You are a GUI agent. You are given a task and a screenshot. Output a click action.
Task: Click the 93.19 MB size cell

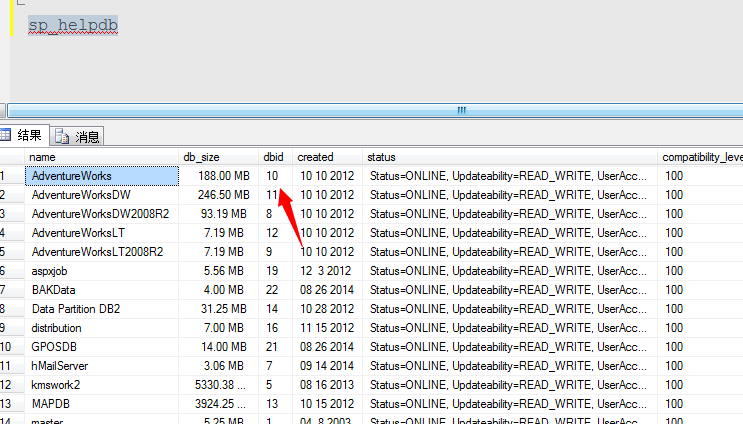(218, 214)
